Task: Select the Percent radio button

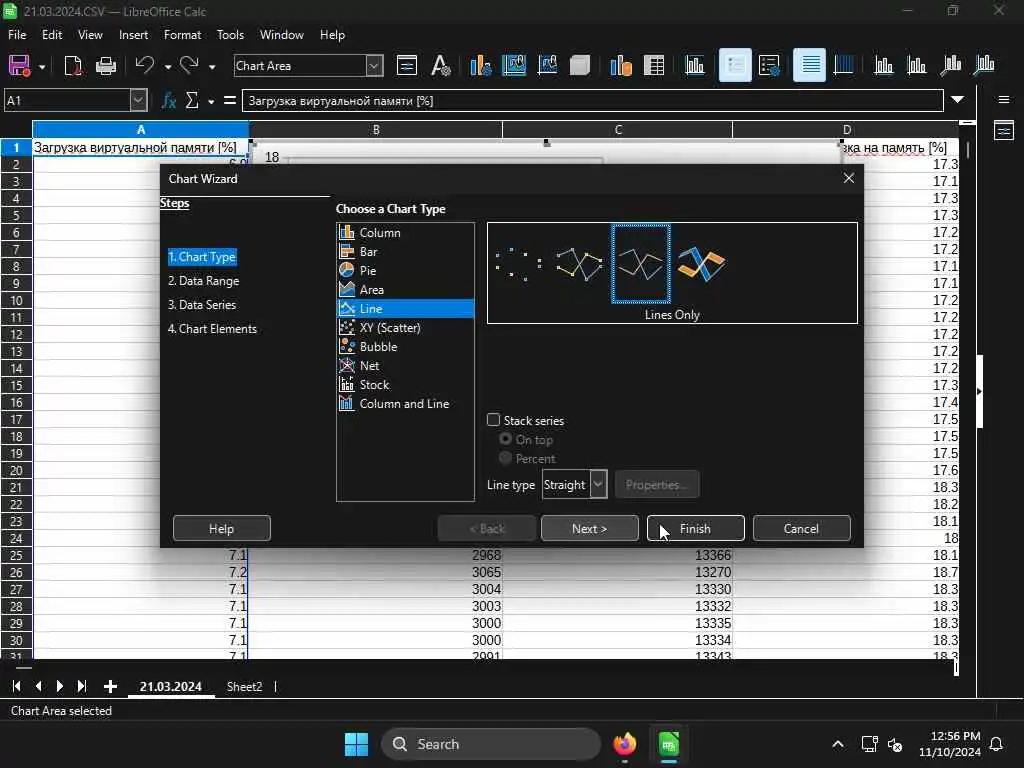Action: 505,458
